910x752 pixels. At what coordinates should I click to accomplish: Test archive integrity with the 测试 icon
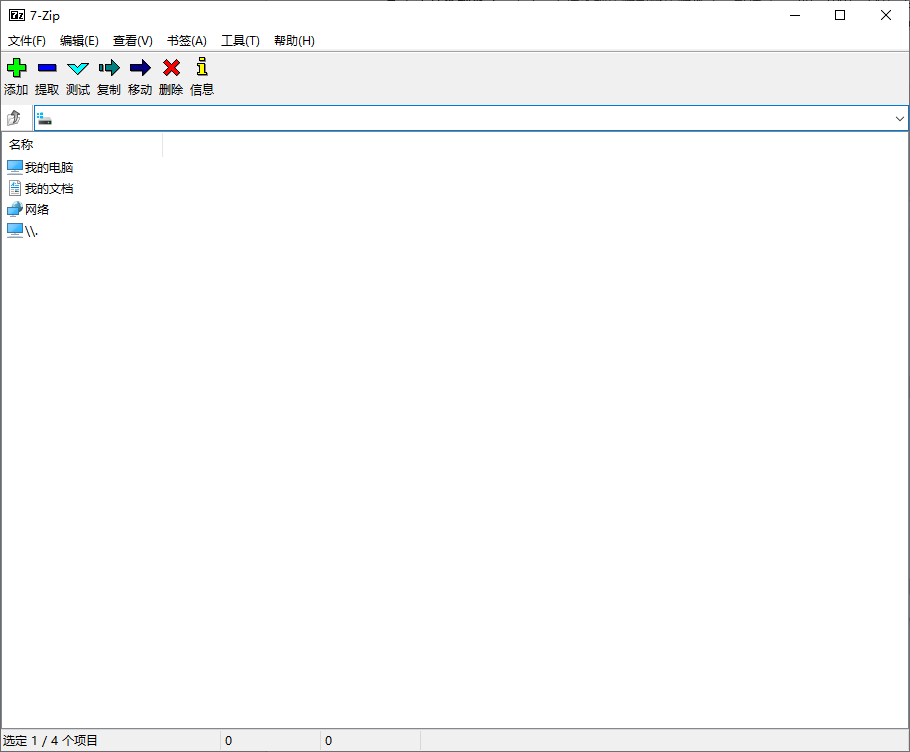77,76
